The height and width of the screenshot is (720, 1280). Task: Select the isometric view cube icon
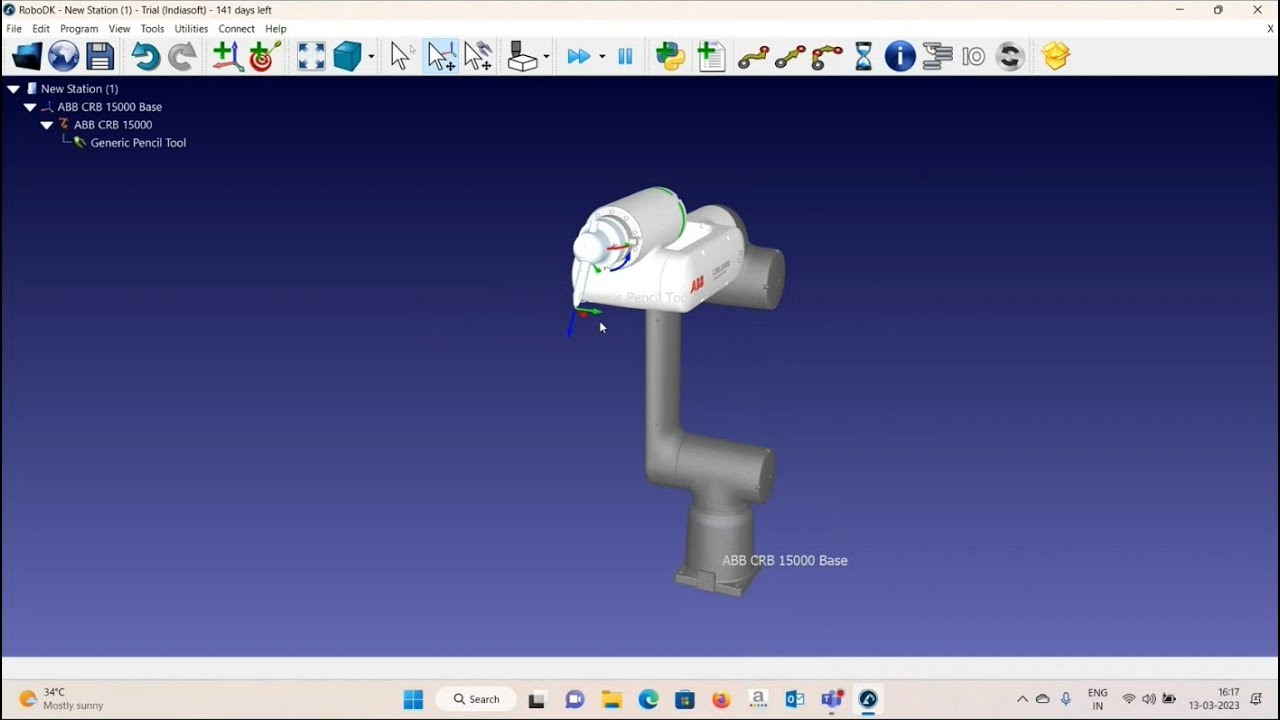click(x=347, y=56)
